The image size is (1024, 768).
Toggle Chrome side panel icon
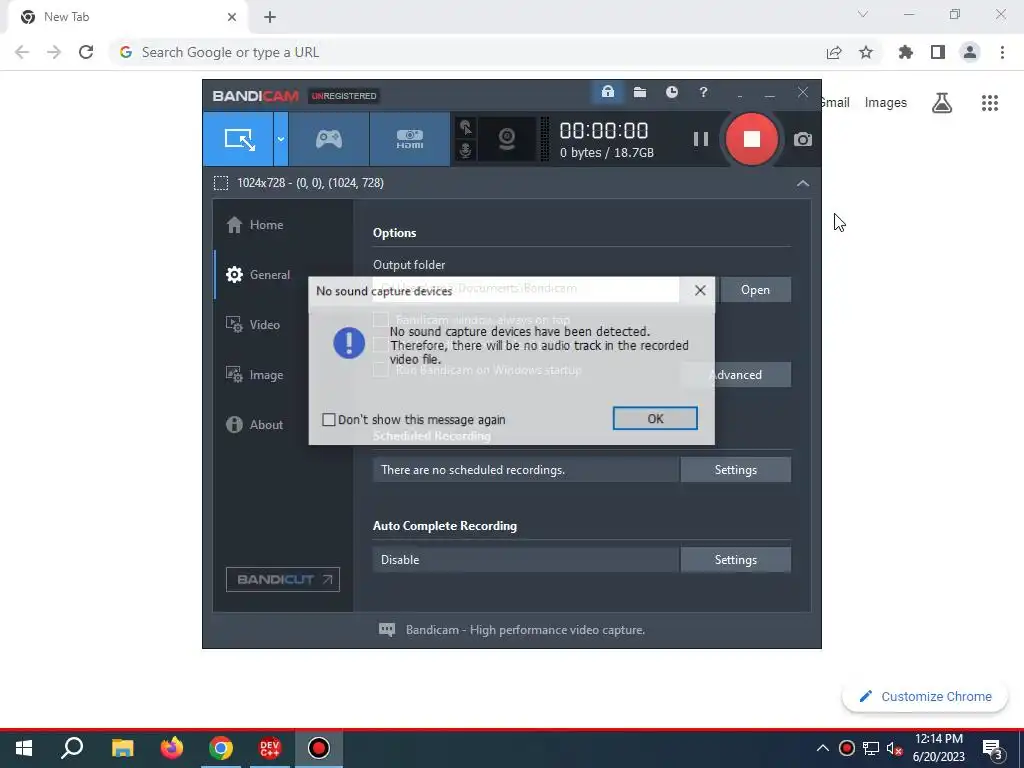[938, 52]
